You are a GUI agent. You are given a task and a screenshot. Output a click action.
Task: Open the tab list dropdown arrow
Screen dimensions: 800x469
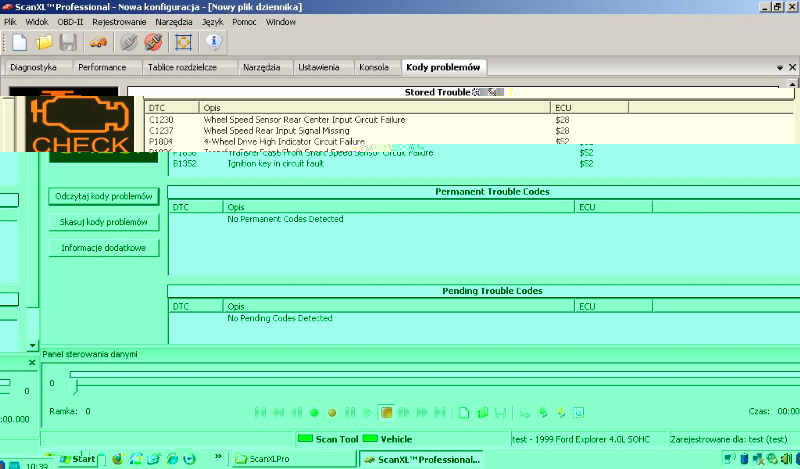pyautogui.click(x=779, y=67)
